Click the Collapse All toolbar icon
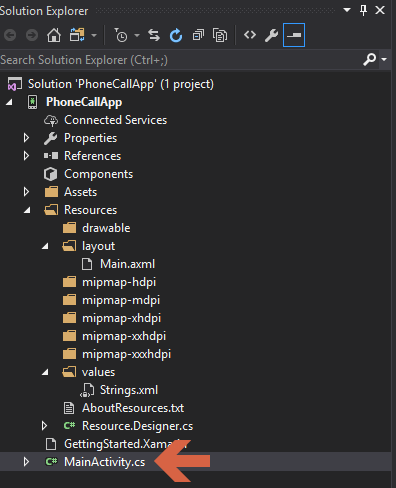 coord(198,35)
